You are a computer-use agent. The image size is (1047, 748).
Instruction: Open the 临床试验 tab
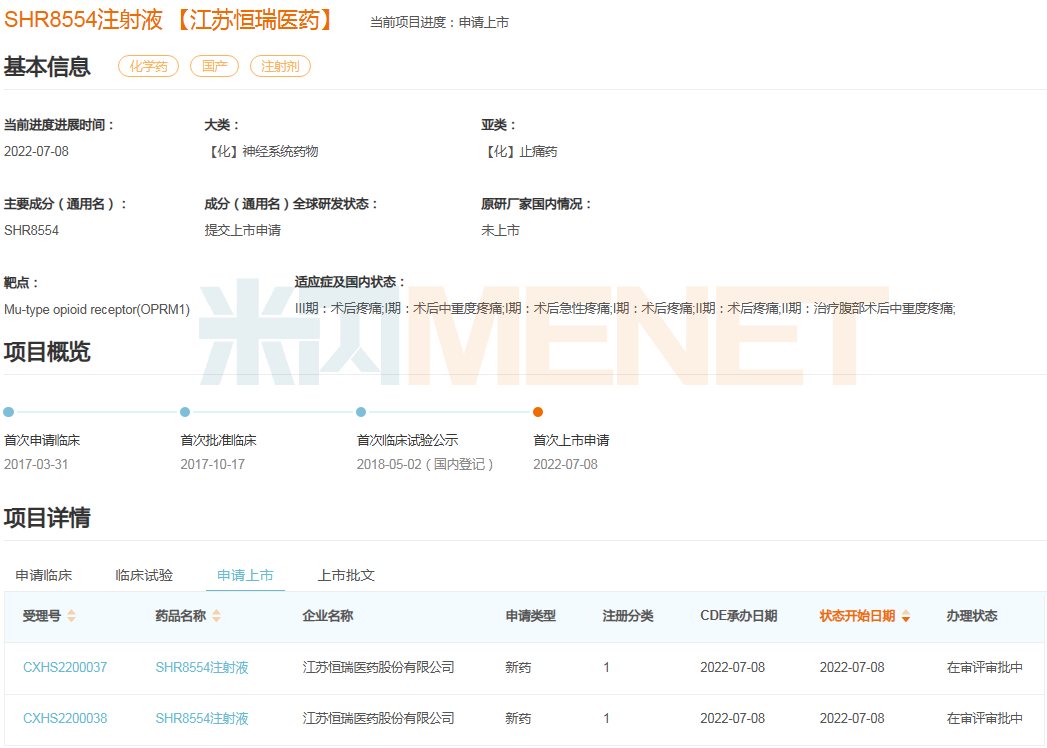(144, 575)
